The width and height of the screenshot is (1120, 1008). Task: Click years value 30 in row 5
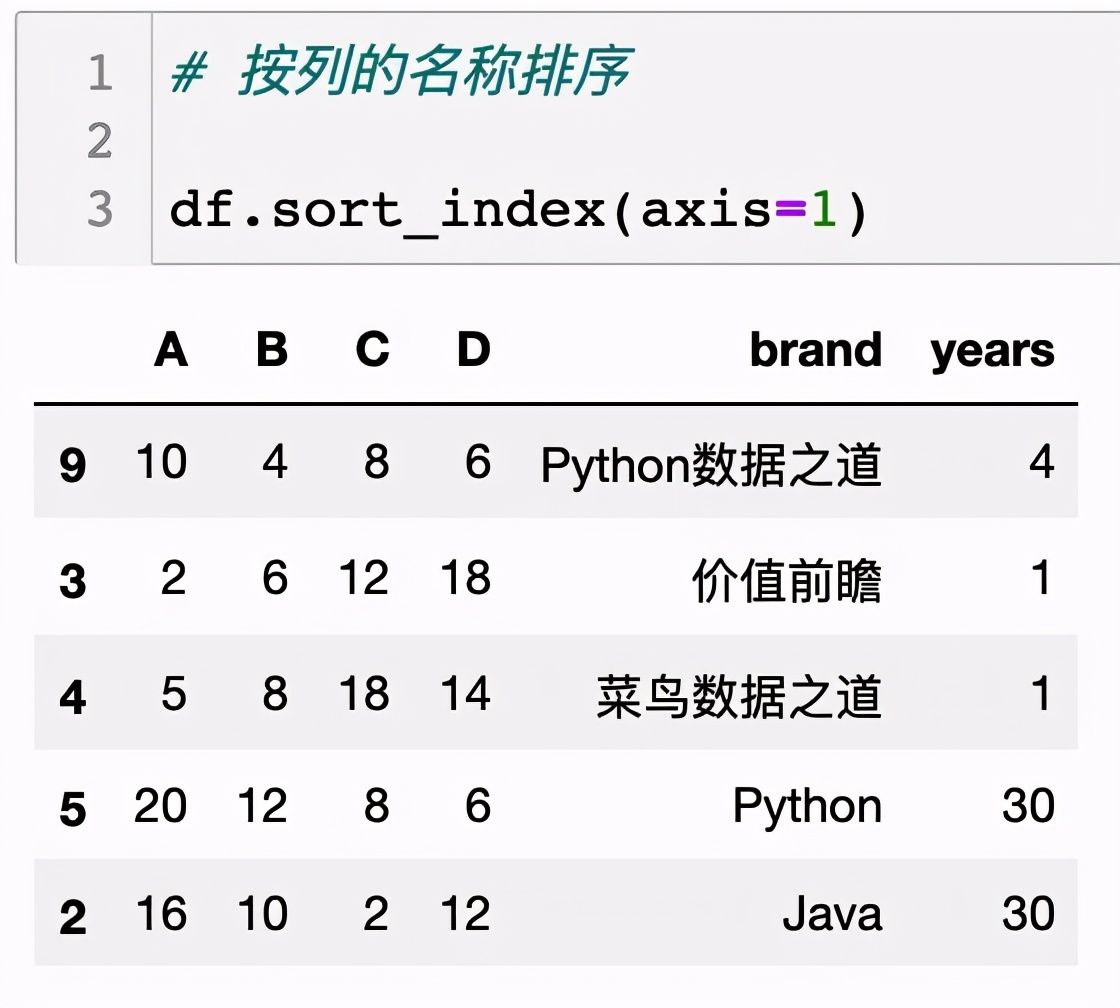coord(1029,805)
